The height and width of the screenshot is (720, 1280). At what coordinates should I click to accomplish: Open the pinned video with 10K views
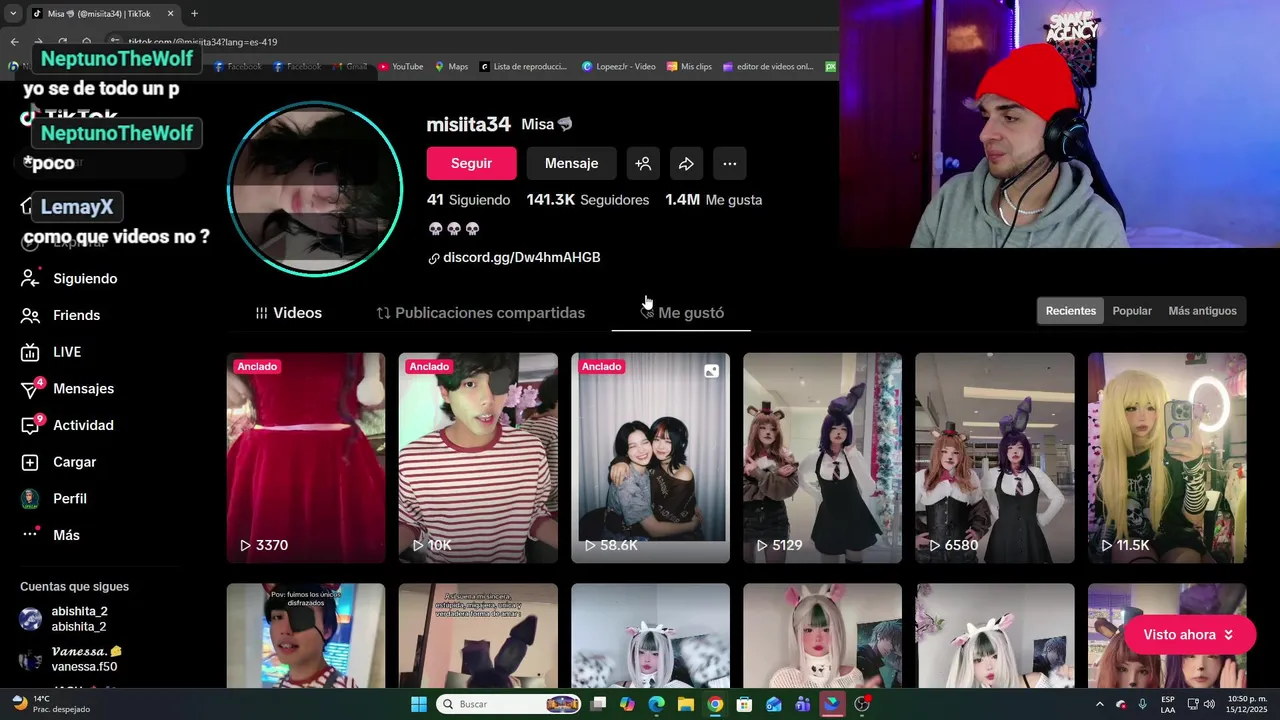(x=478, y=458)
